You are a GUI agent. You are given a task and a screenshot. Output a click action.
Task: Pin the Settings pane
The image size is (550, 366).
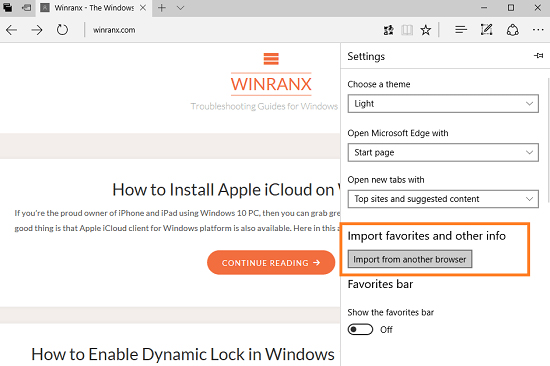point(539,55)
